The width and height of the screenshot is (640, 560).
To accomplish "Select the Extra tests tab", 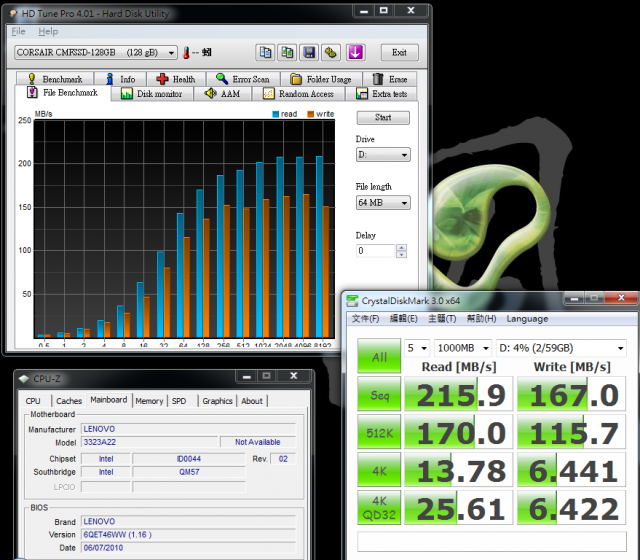I will click(x=382, y=94).
